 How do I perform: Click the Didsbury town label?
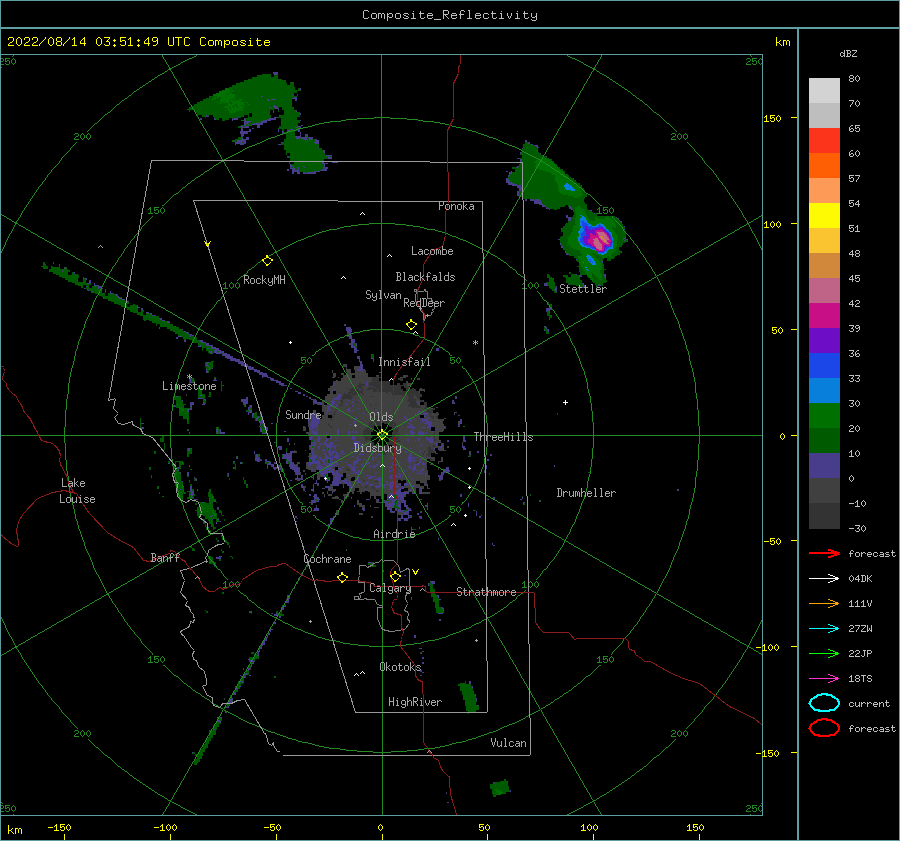click(x=377, y=448)
